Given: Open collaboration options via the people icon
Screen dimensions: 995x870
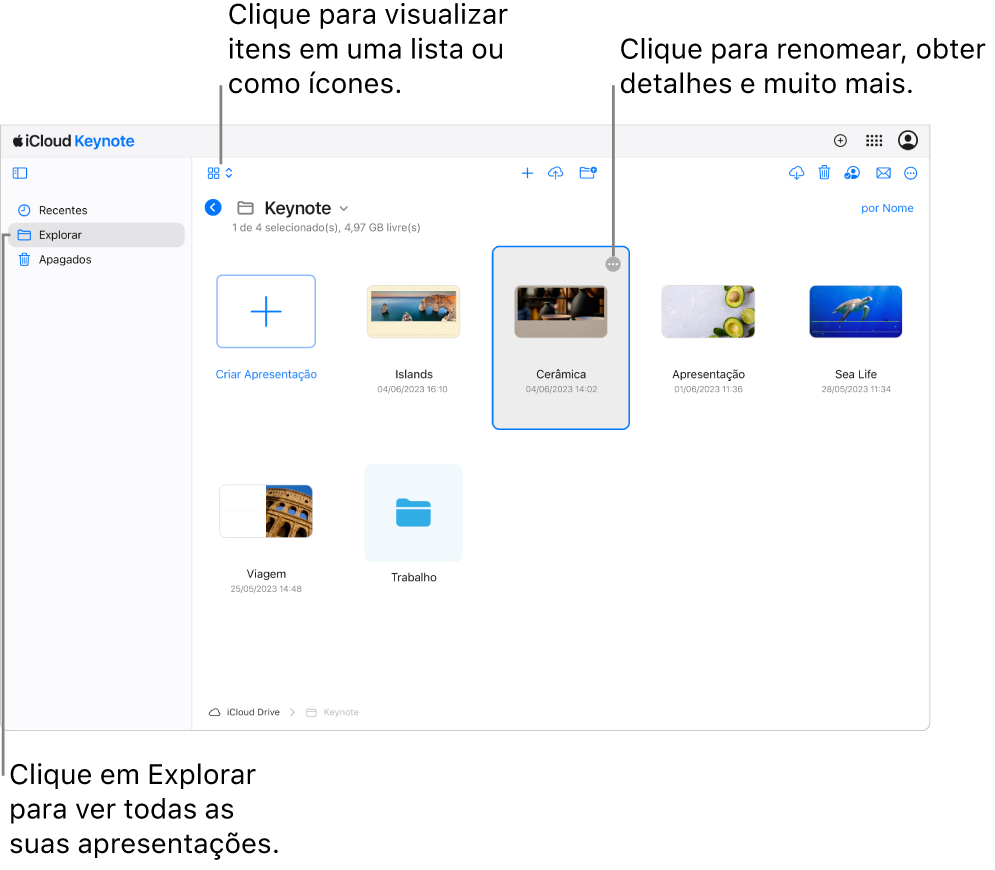Looking at the screenshot, I should click(x=852, y=173).
